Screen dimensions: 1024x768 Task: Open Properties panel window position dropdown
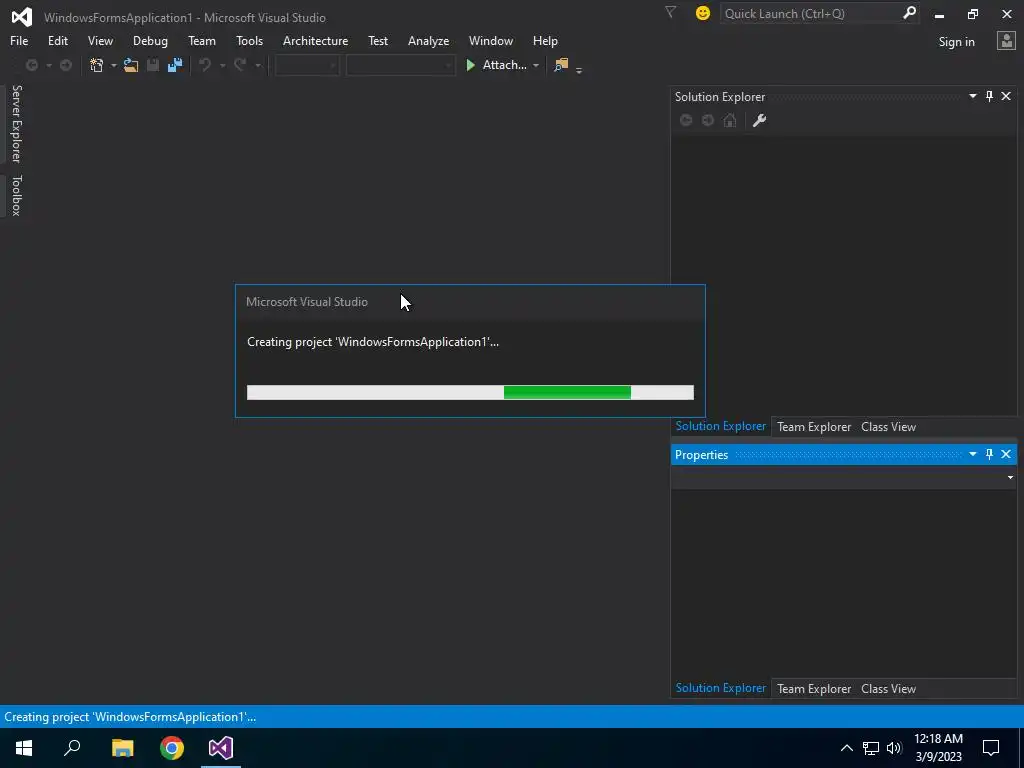click(x=972, y=454)
